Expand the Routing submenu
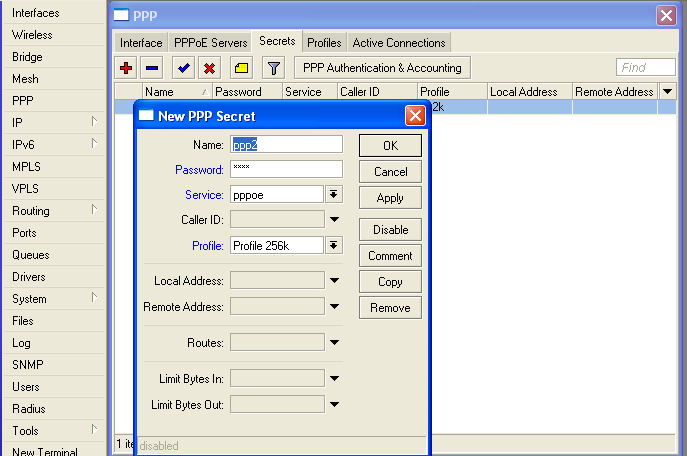This screenshot has height=456, width=687. 94,209
